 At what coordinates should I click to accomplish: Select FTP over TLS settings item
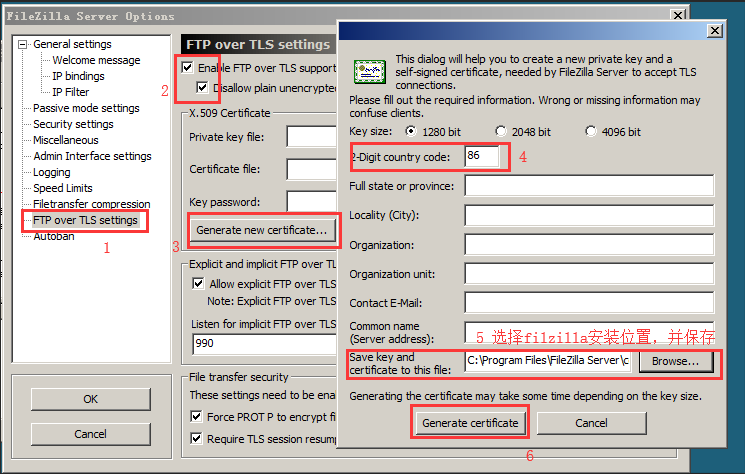click(x=85, y=220)
